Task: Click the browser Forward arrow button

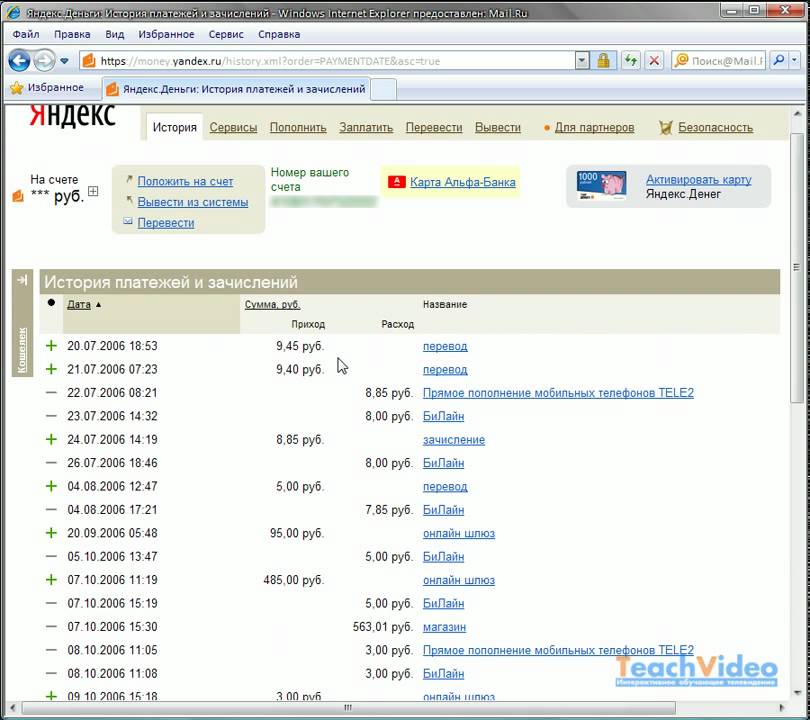Action: pyautogui.click(x=44, y=61)
